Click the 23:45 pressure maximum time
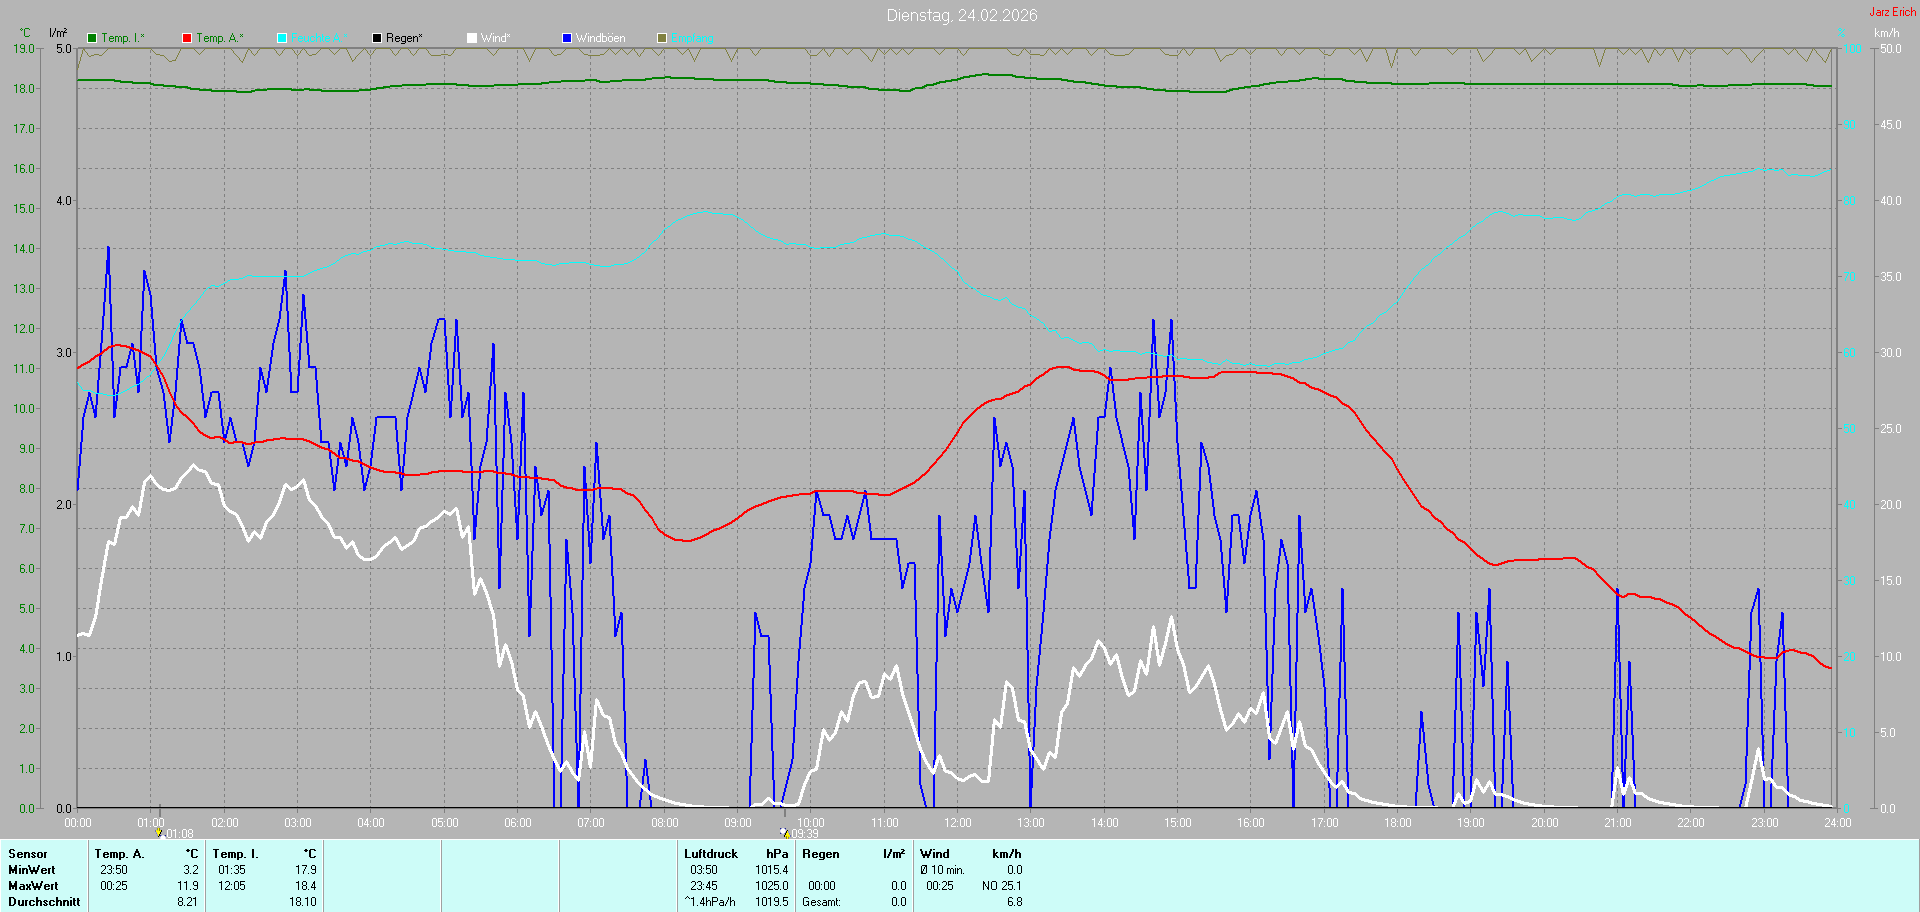Viewport: 1920px width, 912px height. (704, 886)
